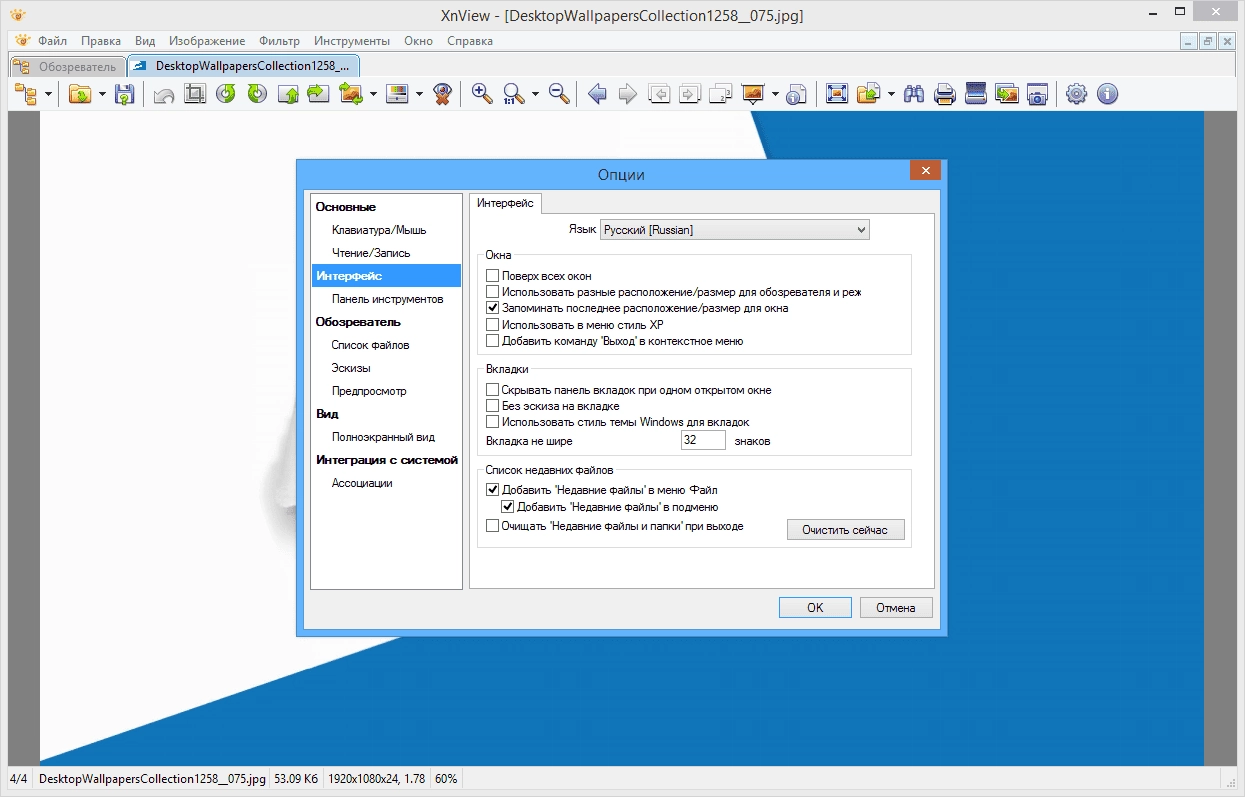The height and width of the screenshot is (797, 1245).
Task: Click the Zoom 1:1 magnifier icon
Action: tap(513, 94)
